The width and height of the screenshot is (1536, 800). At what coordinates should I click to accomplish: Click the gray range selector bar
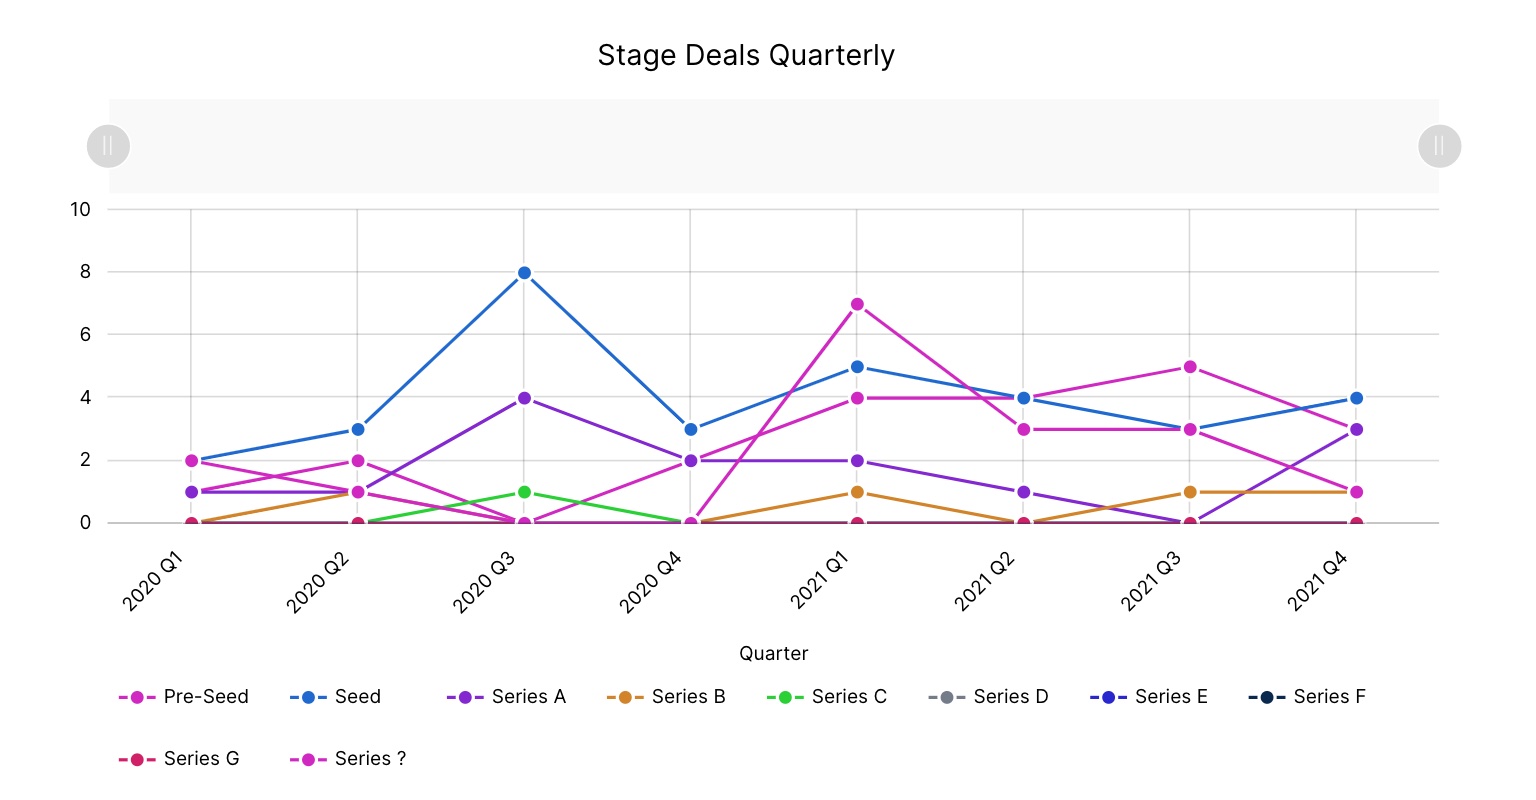click(x=773, y=146)
